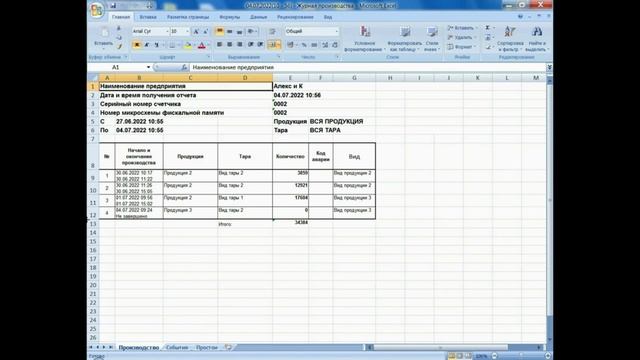
Task: Open the Разметка страницы ribbon tab
Action: click(x=188, y=17)
